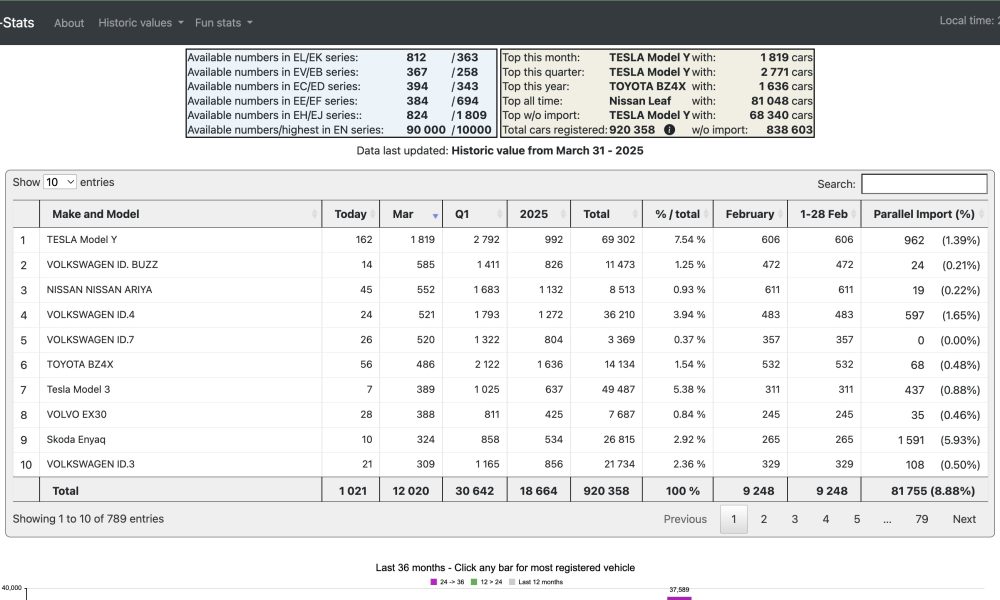Click the Stats site brand logo text

tap(17, 23)
